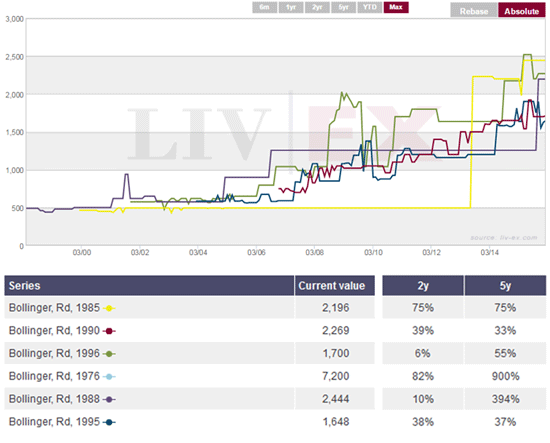Select the 1yr time range button
Image resolution: width=550 pixels, height=443 pixels.
coord(291,7)
